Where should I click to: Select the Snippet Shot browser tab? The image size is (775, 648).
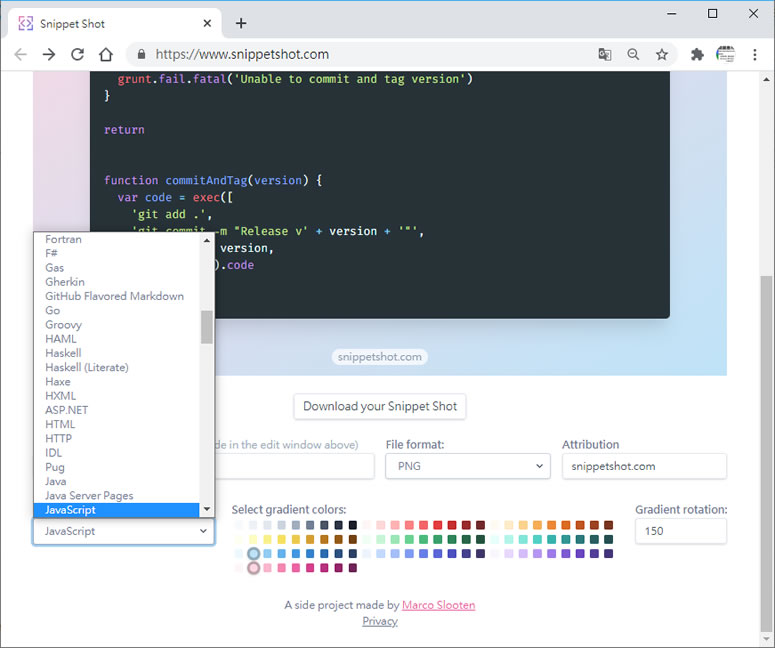(x=115, y=23)
